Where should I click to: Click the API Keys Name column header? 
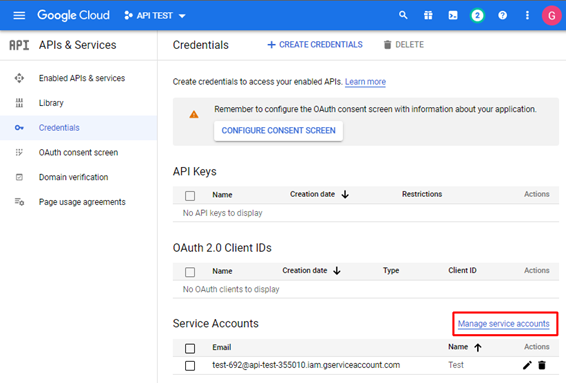click(x=222, y=195)
